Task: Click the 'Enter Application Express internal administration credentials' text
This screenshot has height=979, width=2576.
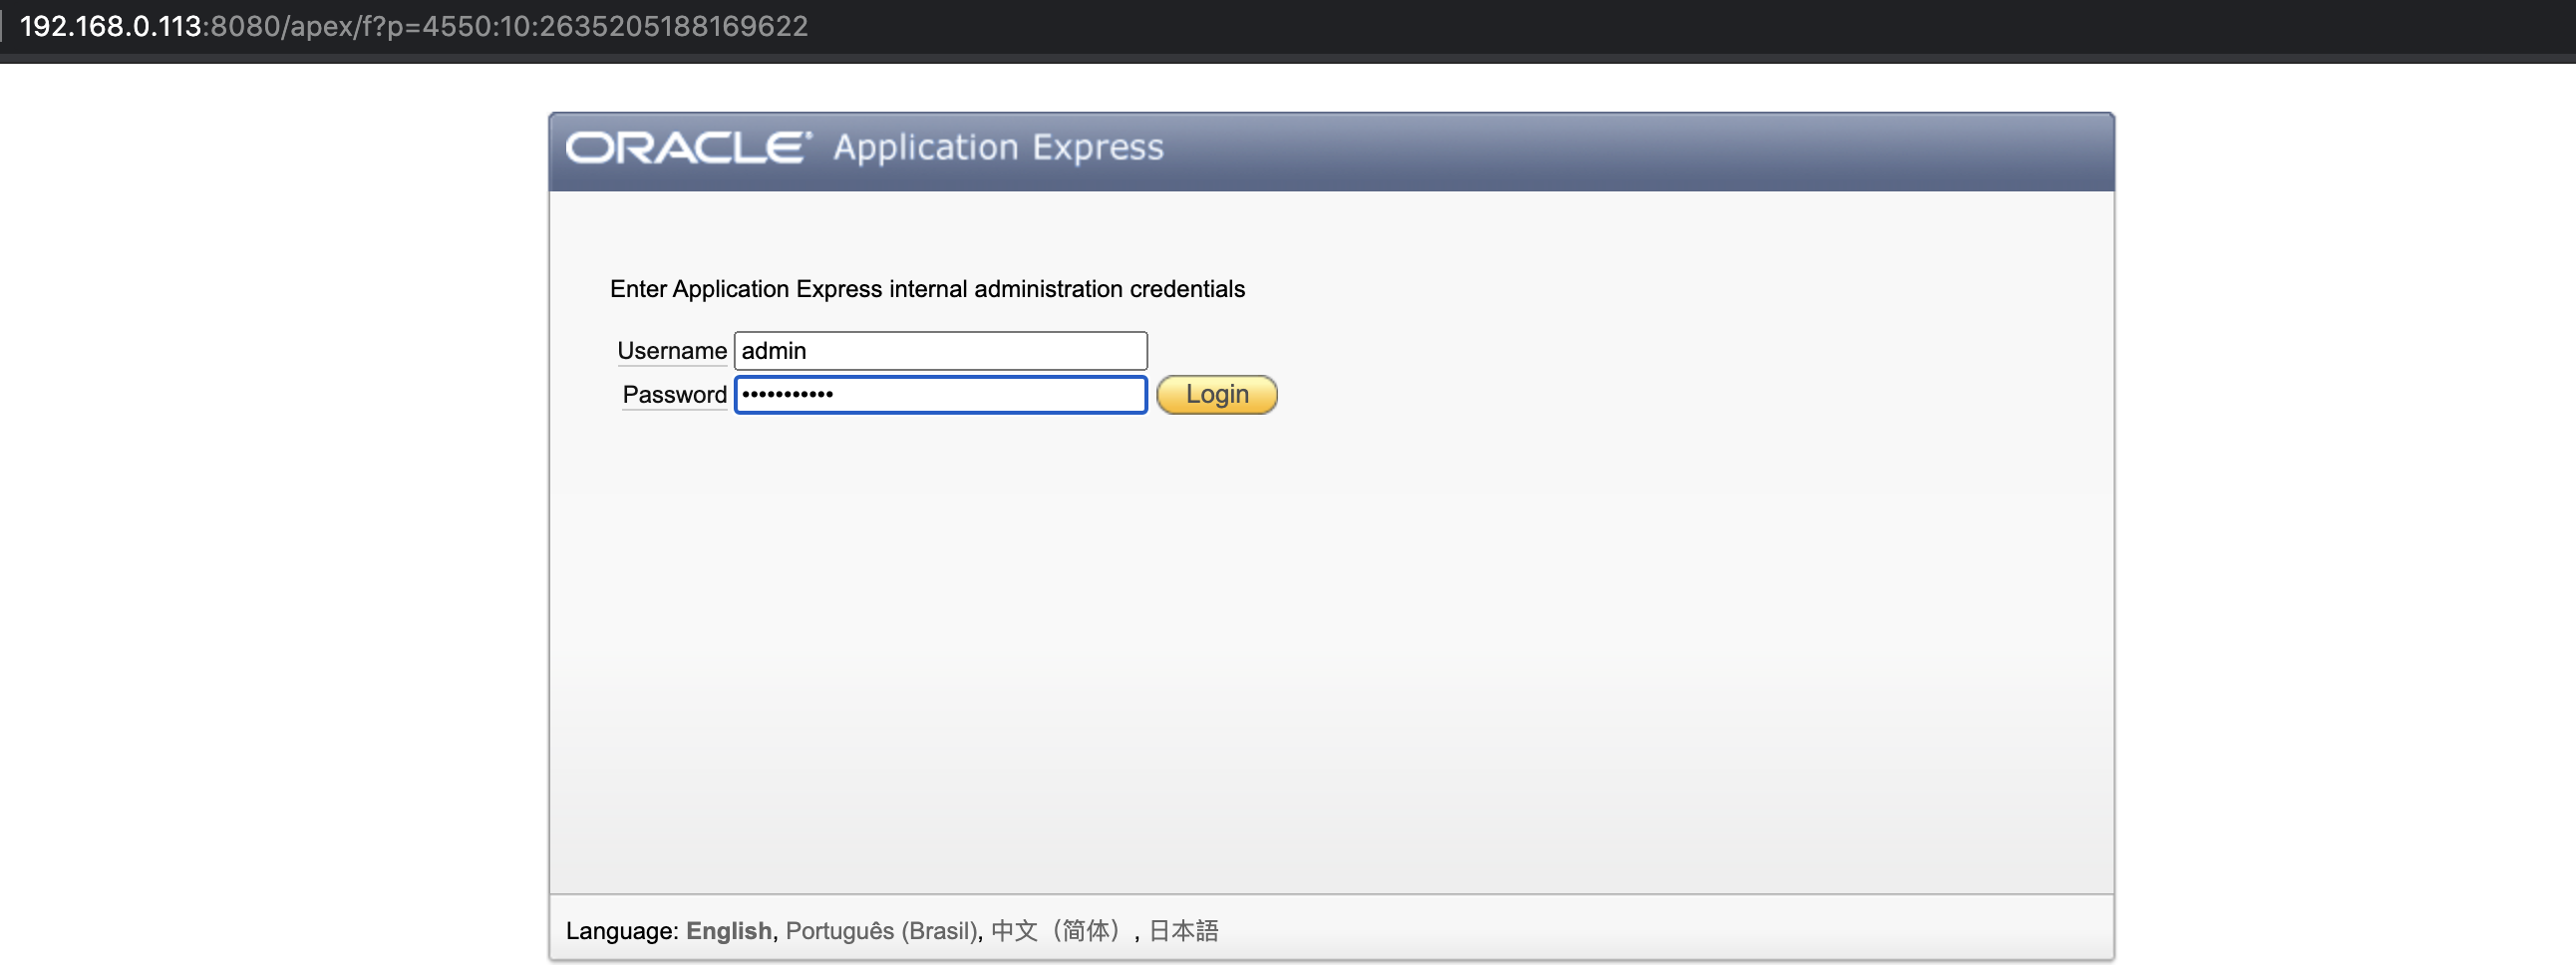Action: point(927,289)
